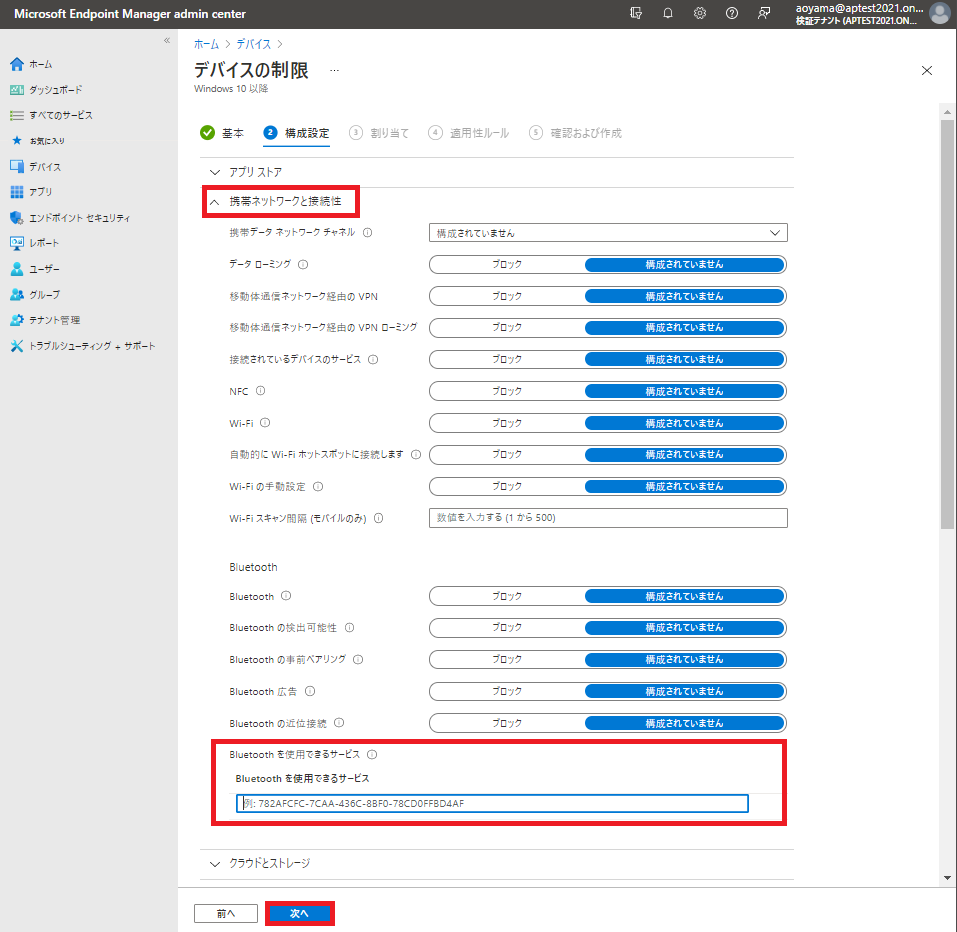Show info tooltip for データ ローミング
The width and height of the screenshot is (957, 932).
coord(303,264)
